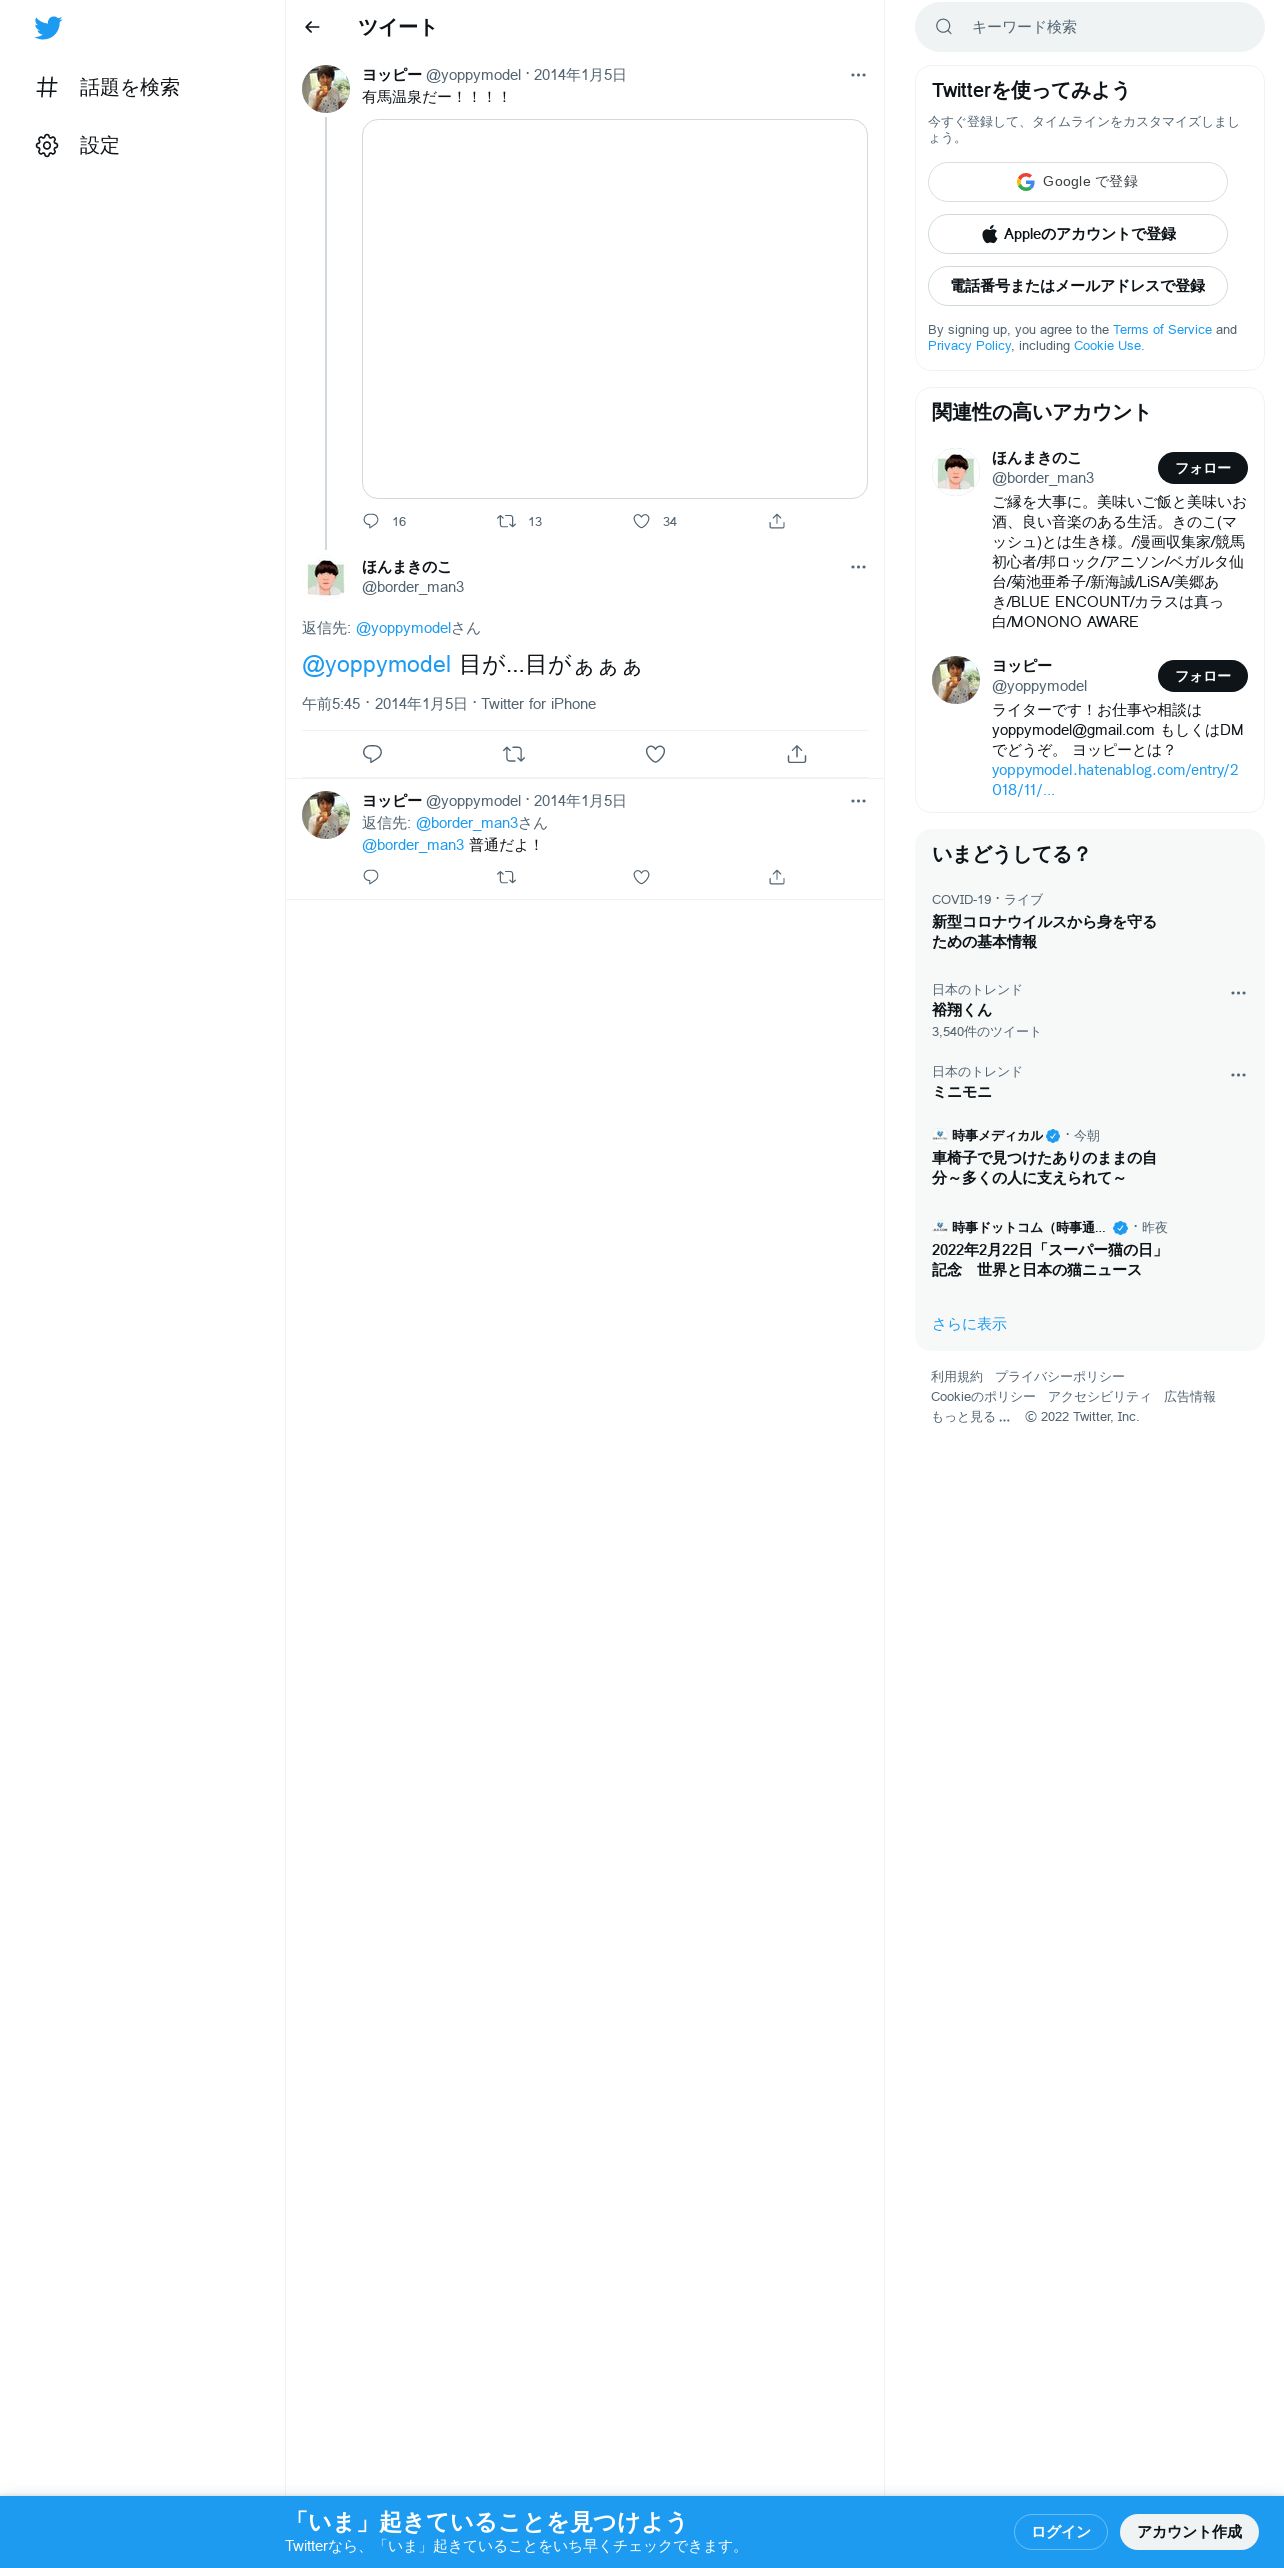
Task: Like the ほんまきのこ main tweet
Action: click(x=655, y=754)
